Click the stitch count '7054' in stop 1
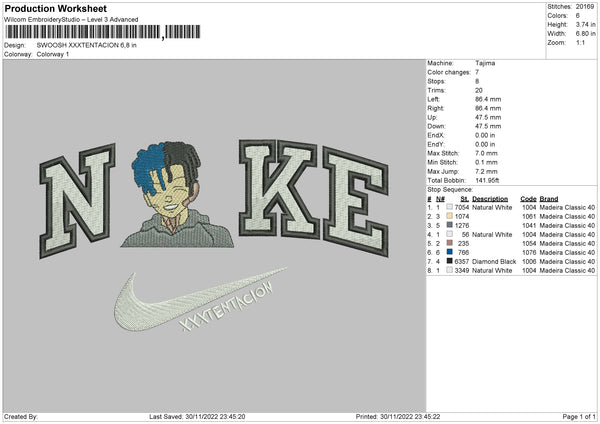 tap(462, 207)
